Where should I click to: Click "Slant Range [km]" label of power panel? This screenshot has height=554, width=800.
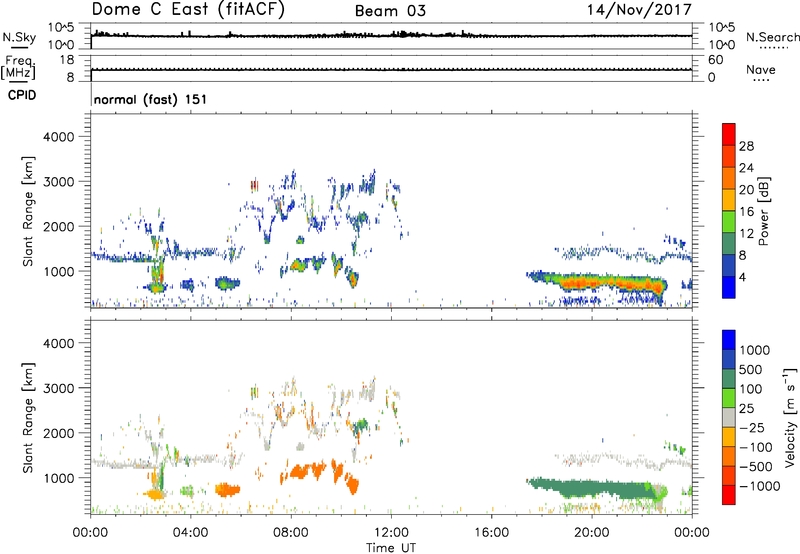click(28, 211)
